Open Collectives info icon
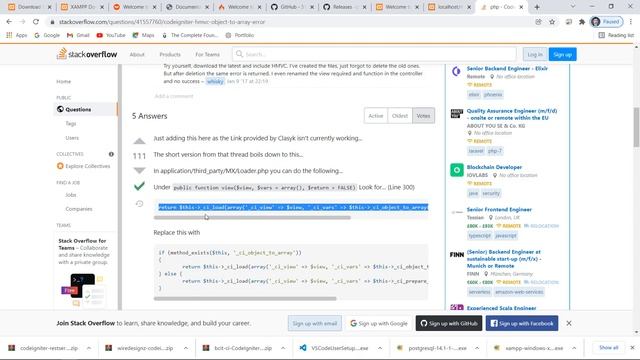Screen dimensions: 640x360 [x=111, y=154]
